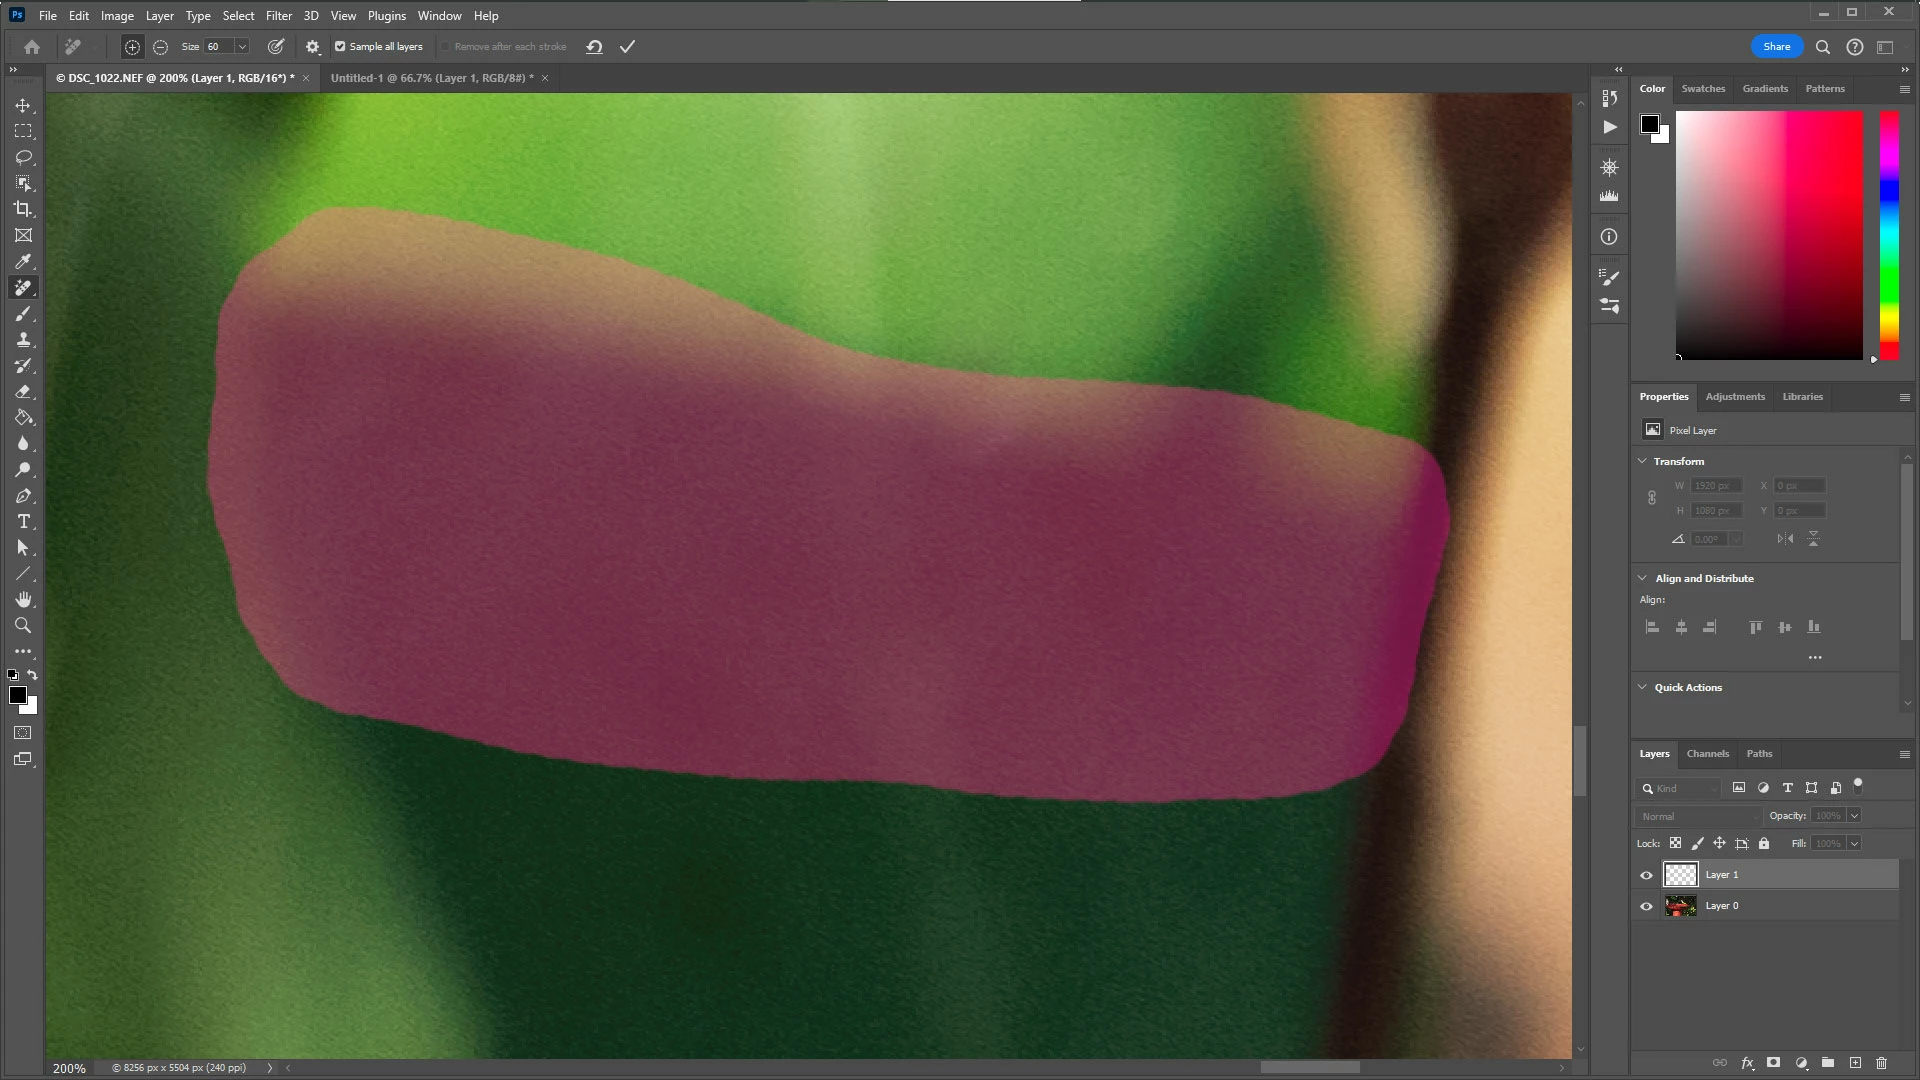Select the Horizontal Type tool

tap(23, 522)
